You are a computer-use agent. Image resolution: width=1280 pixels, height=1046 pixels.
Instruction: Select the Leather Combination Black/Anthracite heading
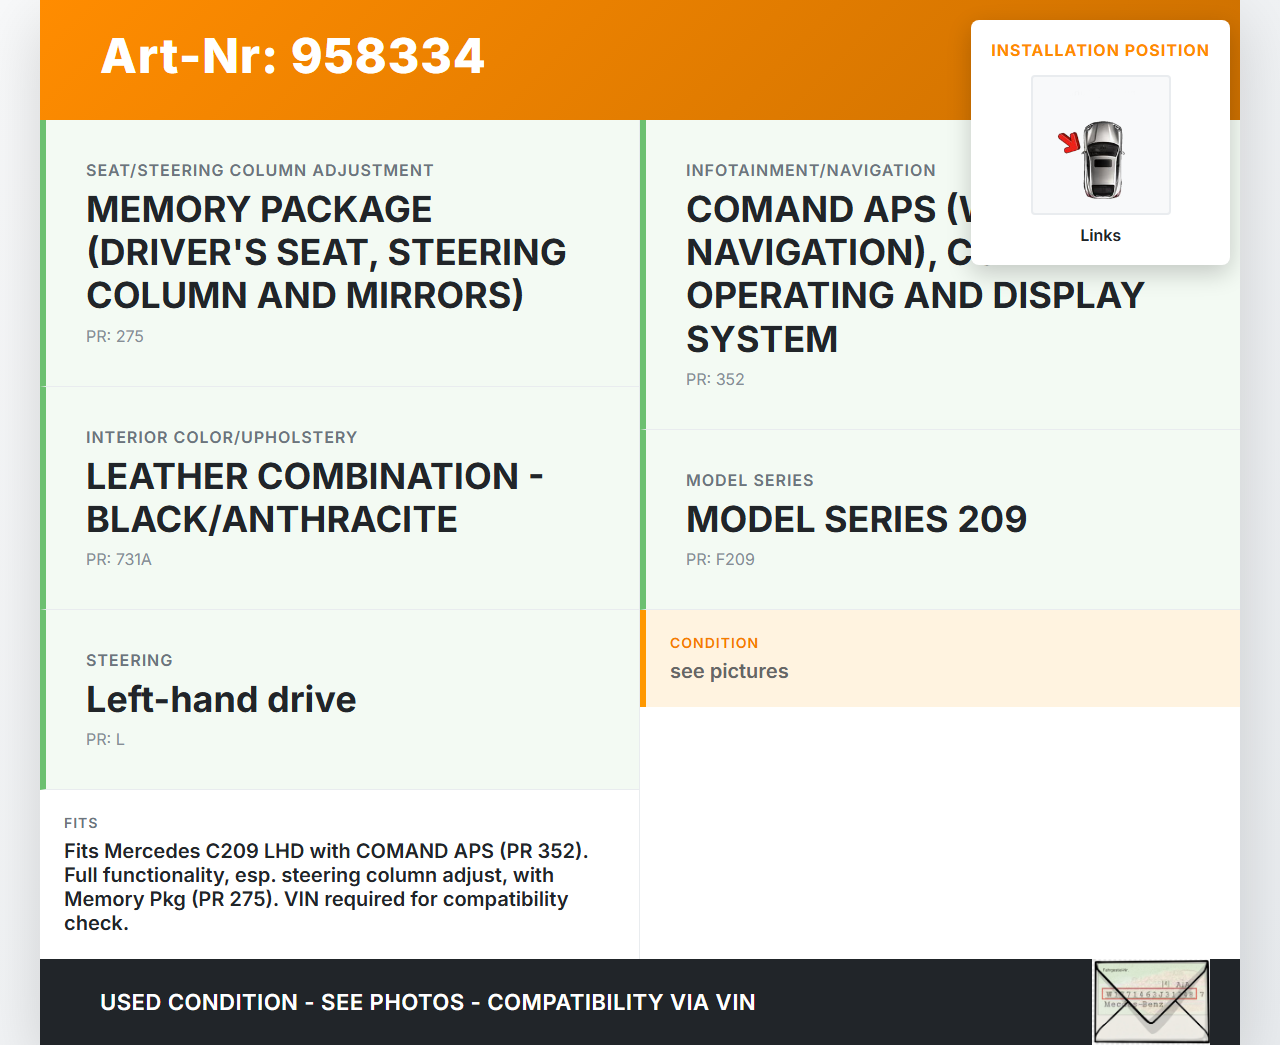[x=314, y=498]
